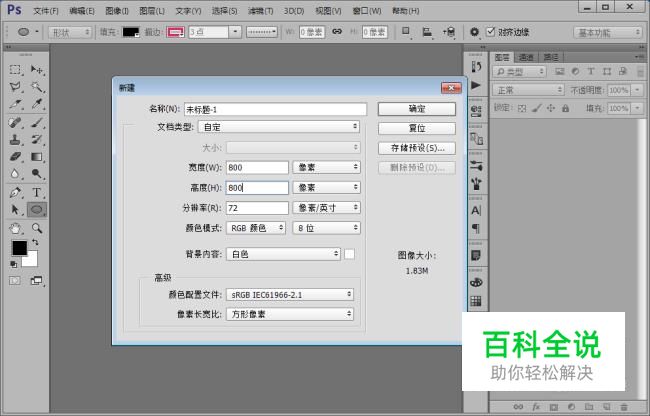
Task: Close the New document dialog
Action: click(451, 88)
